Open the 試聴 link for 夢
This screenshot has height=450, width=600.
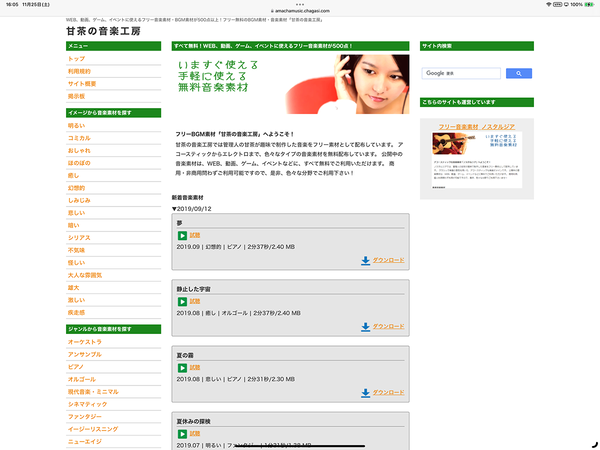195,235
